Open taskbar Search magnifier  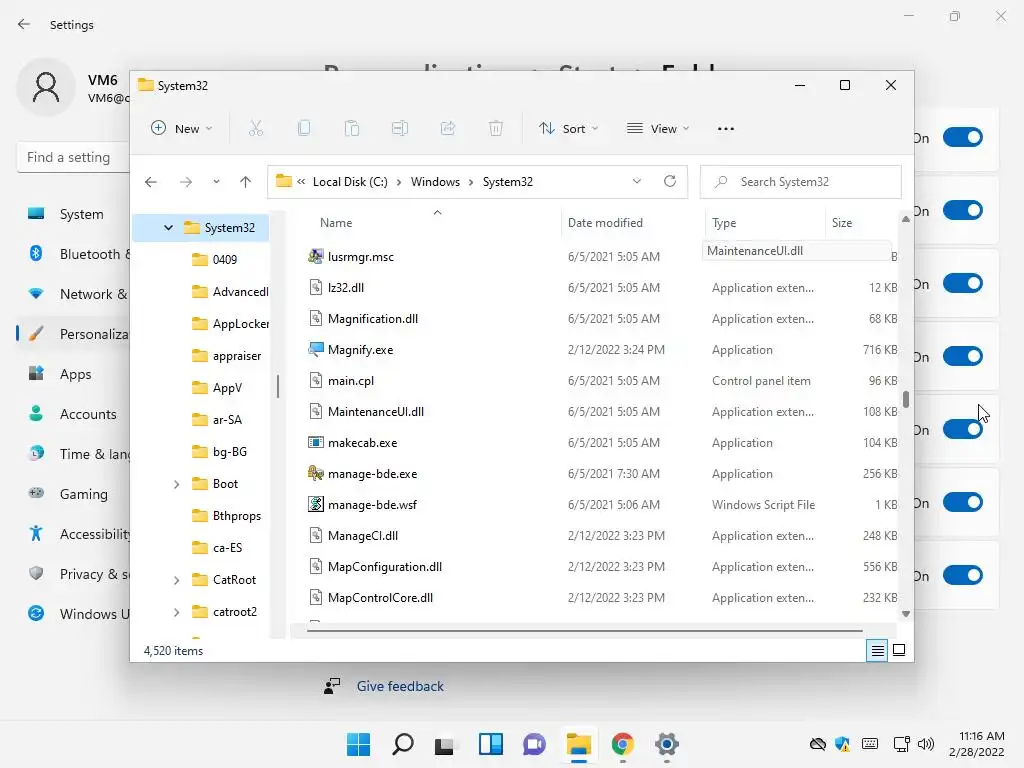[402, 744]
